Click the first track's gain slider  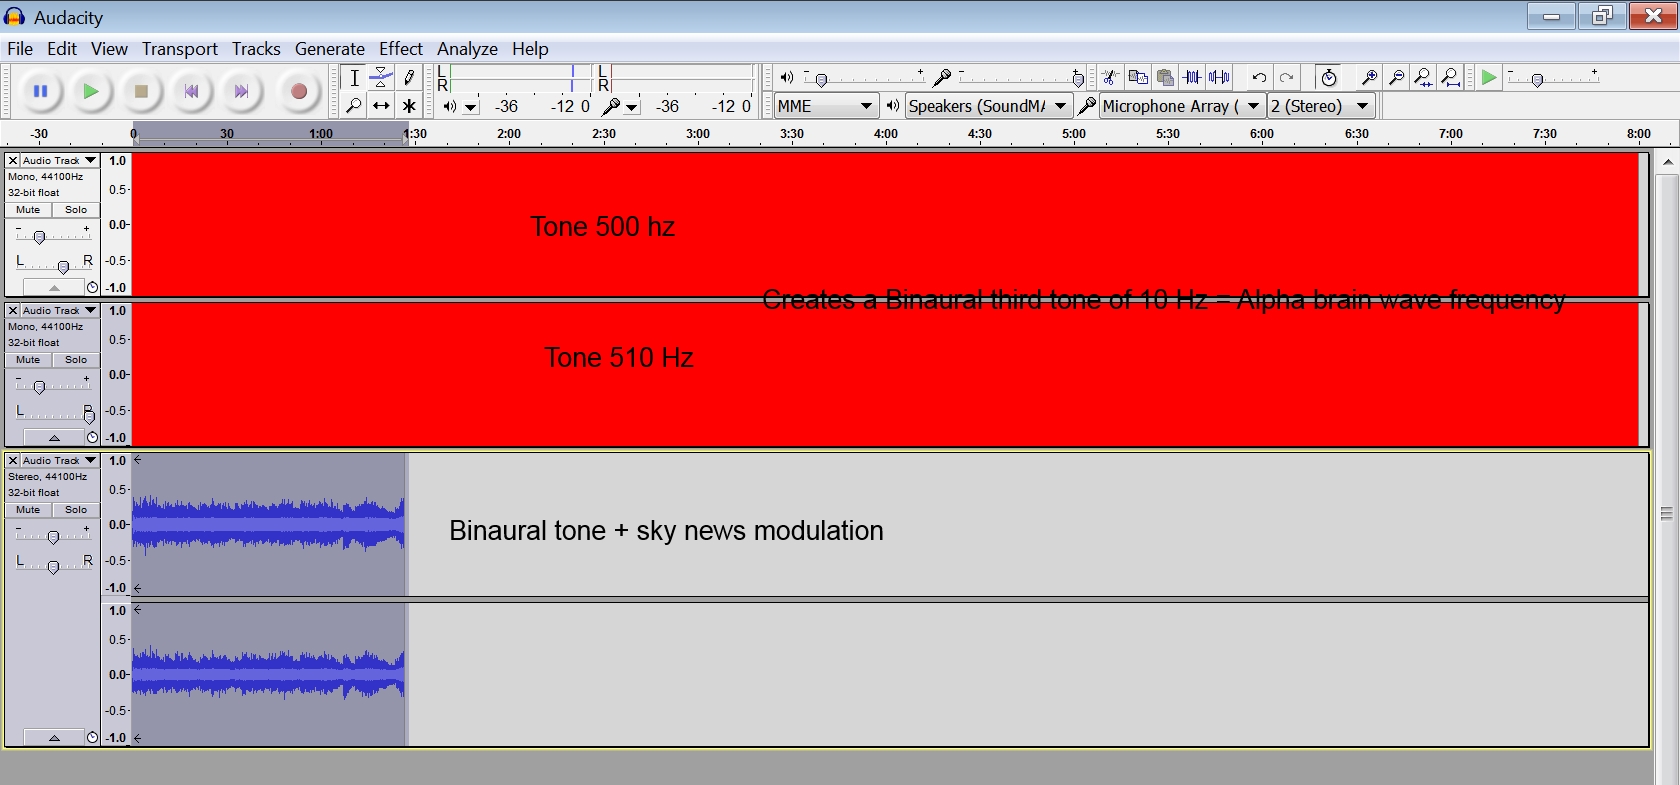(x=40, y=237)
